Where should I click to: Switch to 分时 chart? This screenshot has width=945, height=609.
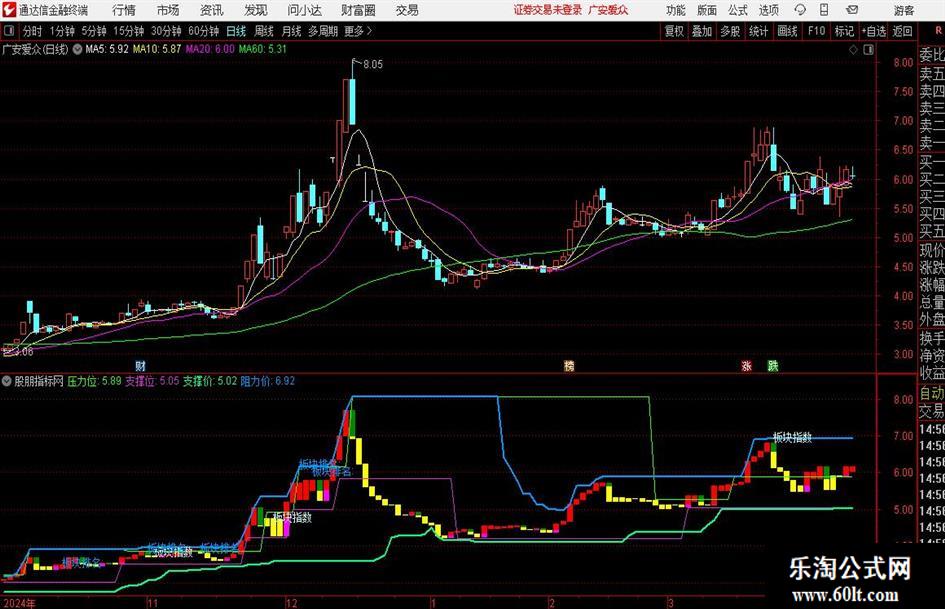(x=33, y=31)
